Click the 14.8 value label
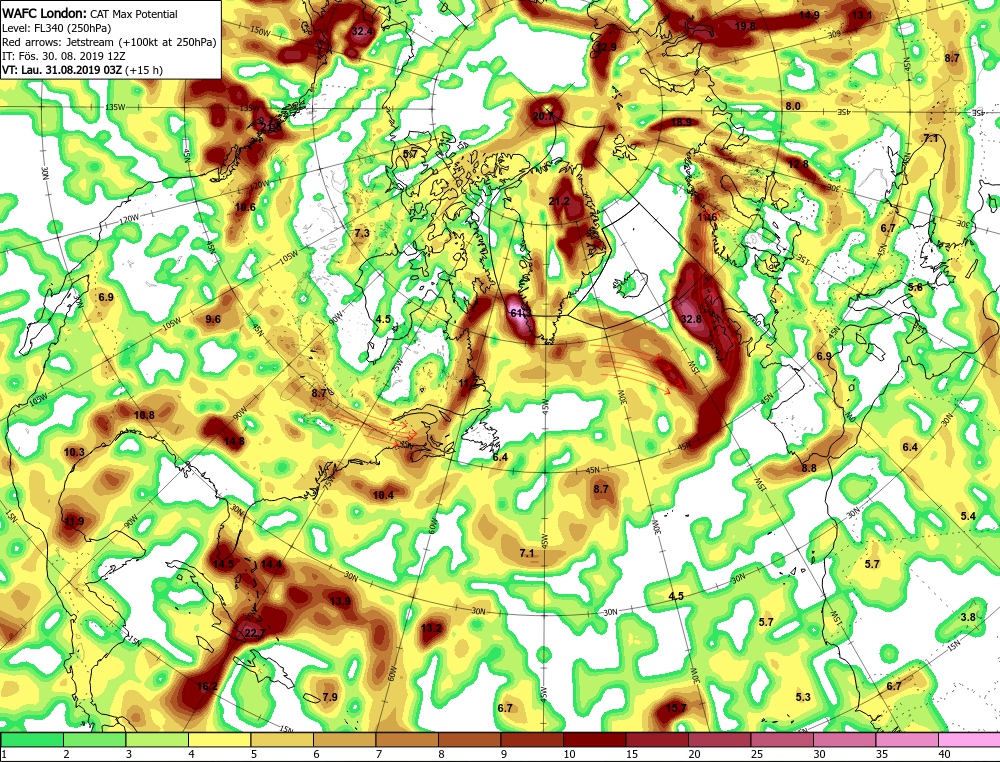1000x762 pixels. click(234, 441)
